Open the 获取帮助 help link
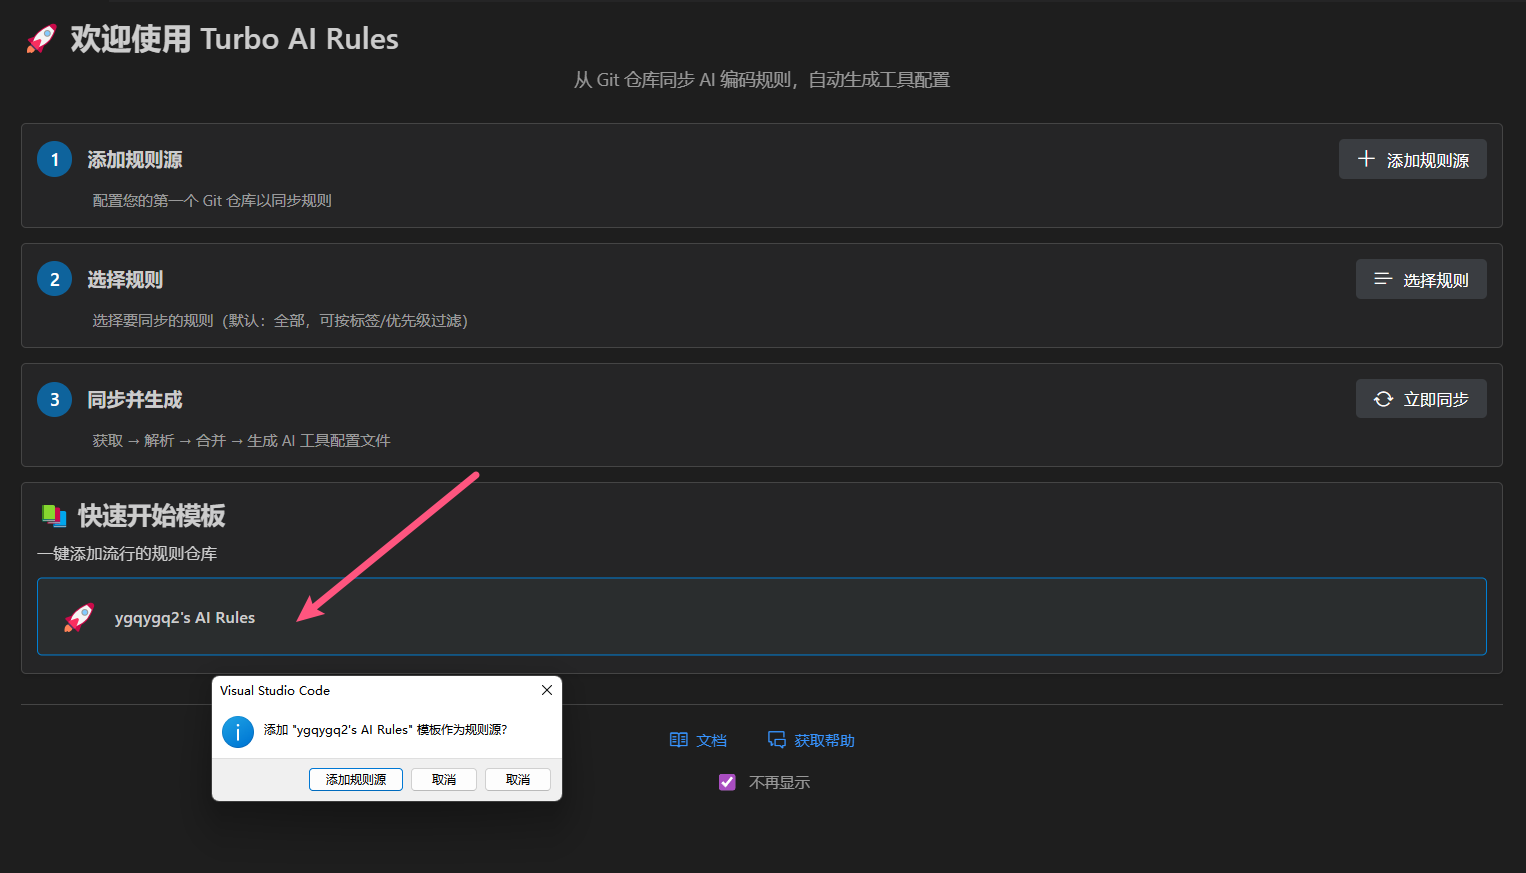This screenshot has height=873, width=1526. [x=824, y=741]
